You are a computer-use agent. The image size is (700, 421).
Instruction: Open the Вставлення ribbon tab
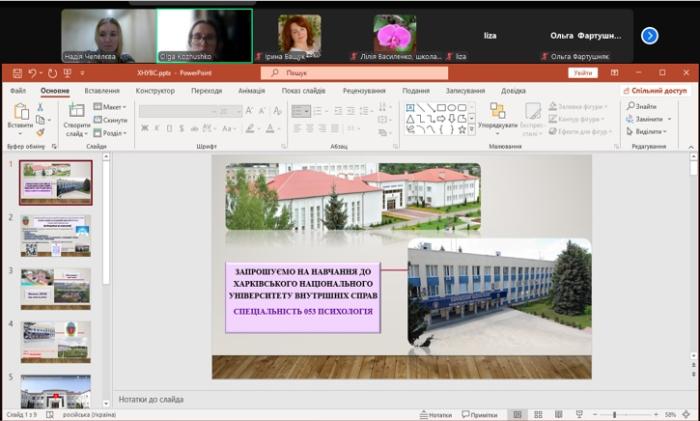[x=102, y=90]
